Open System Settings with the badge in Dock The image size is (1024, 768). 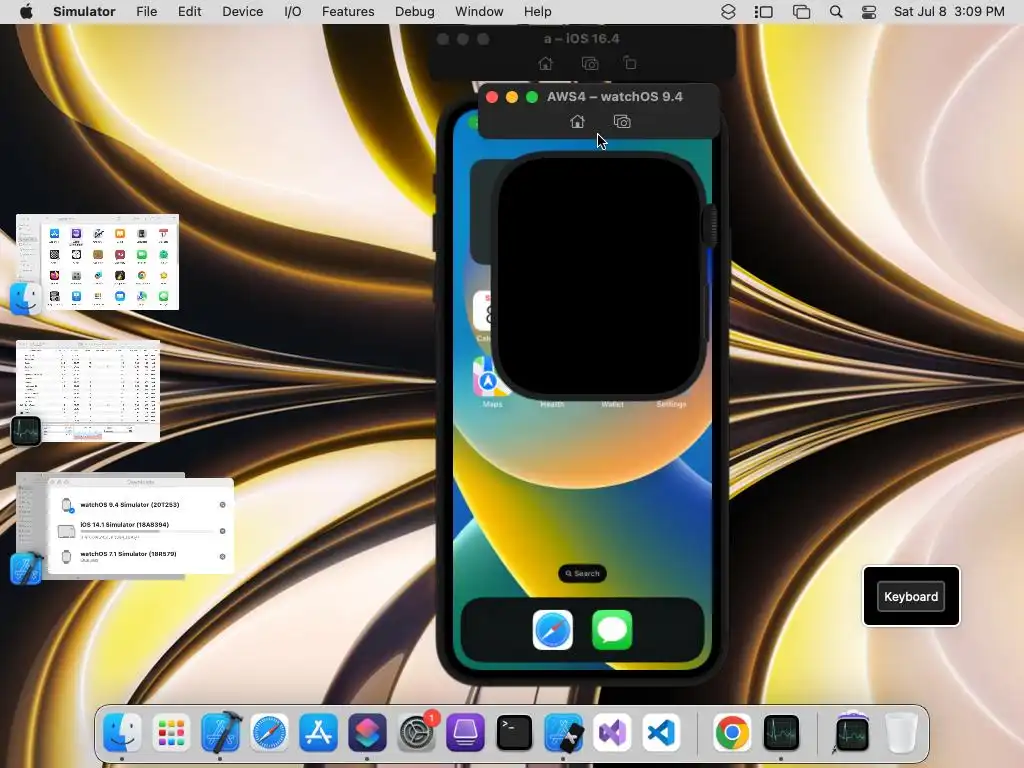click(x=417, y=732)
